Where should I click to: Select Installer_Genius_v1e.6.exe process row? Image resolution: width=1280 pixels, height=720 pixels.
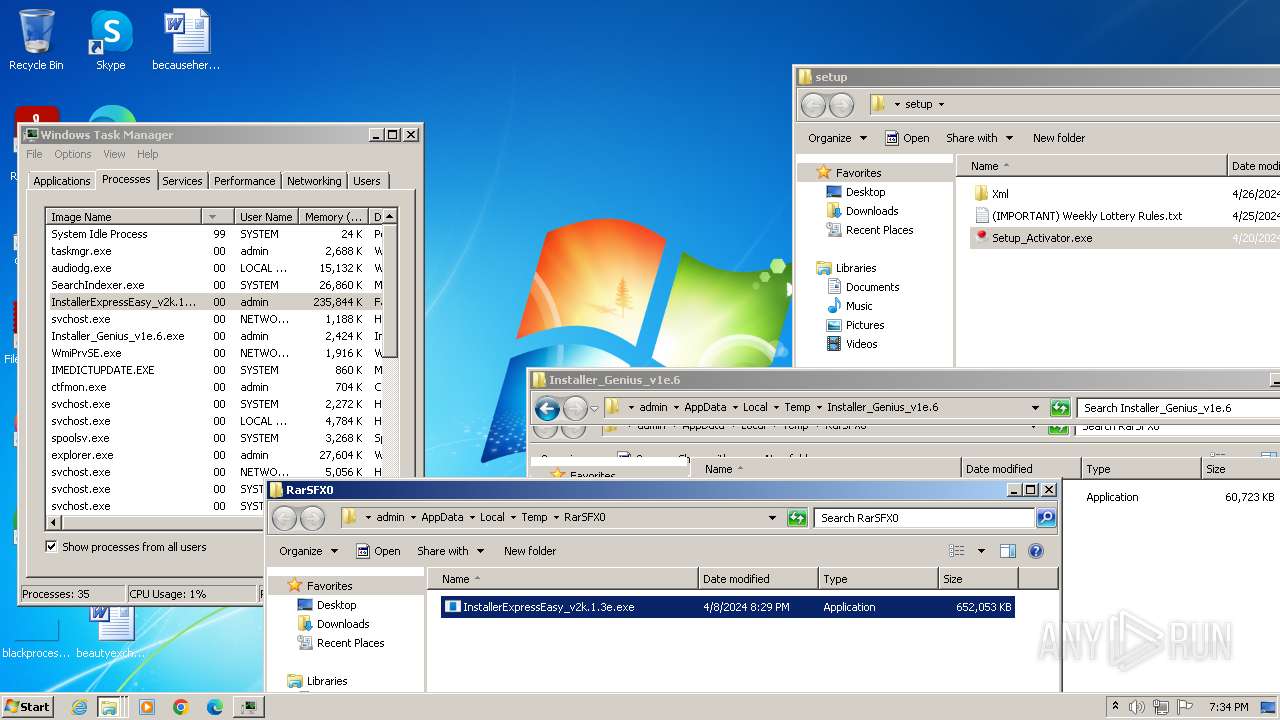tap(214, 336)
